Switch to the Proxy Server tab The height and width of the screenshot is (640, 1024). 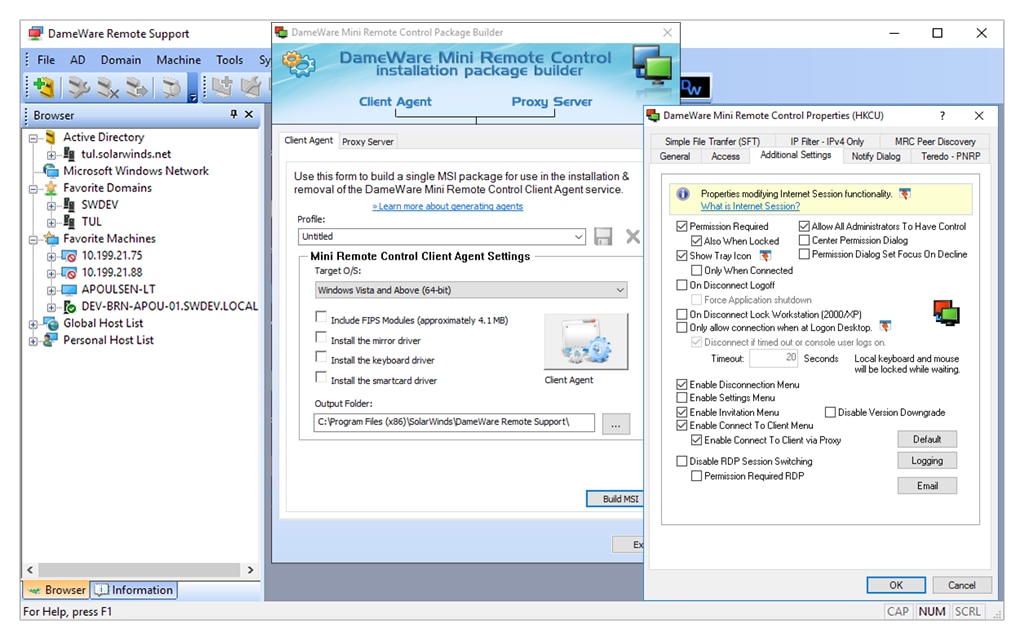(x=368, y=141)
